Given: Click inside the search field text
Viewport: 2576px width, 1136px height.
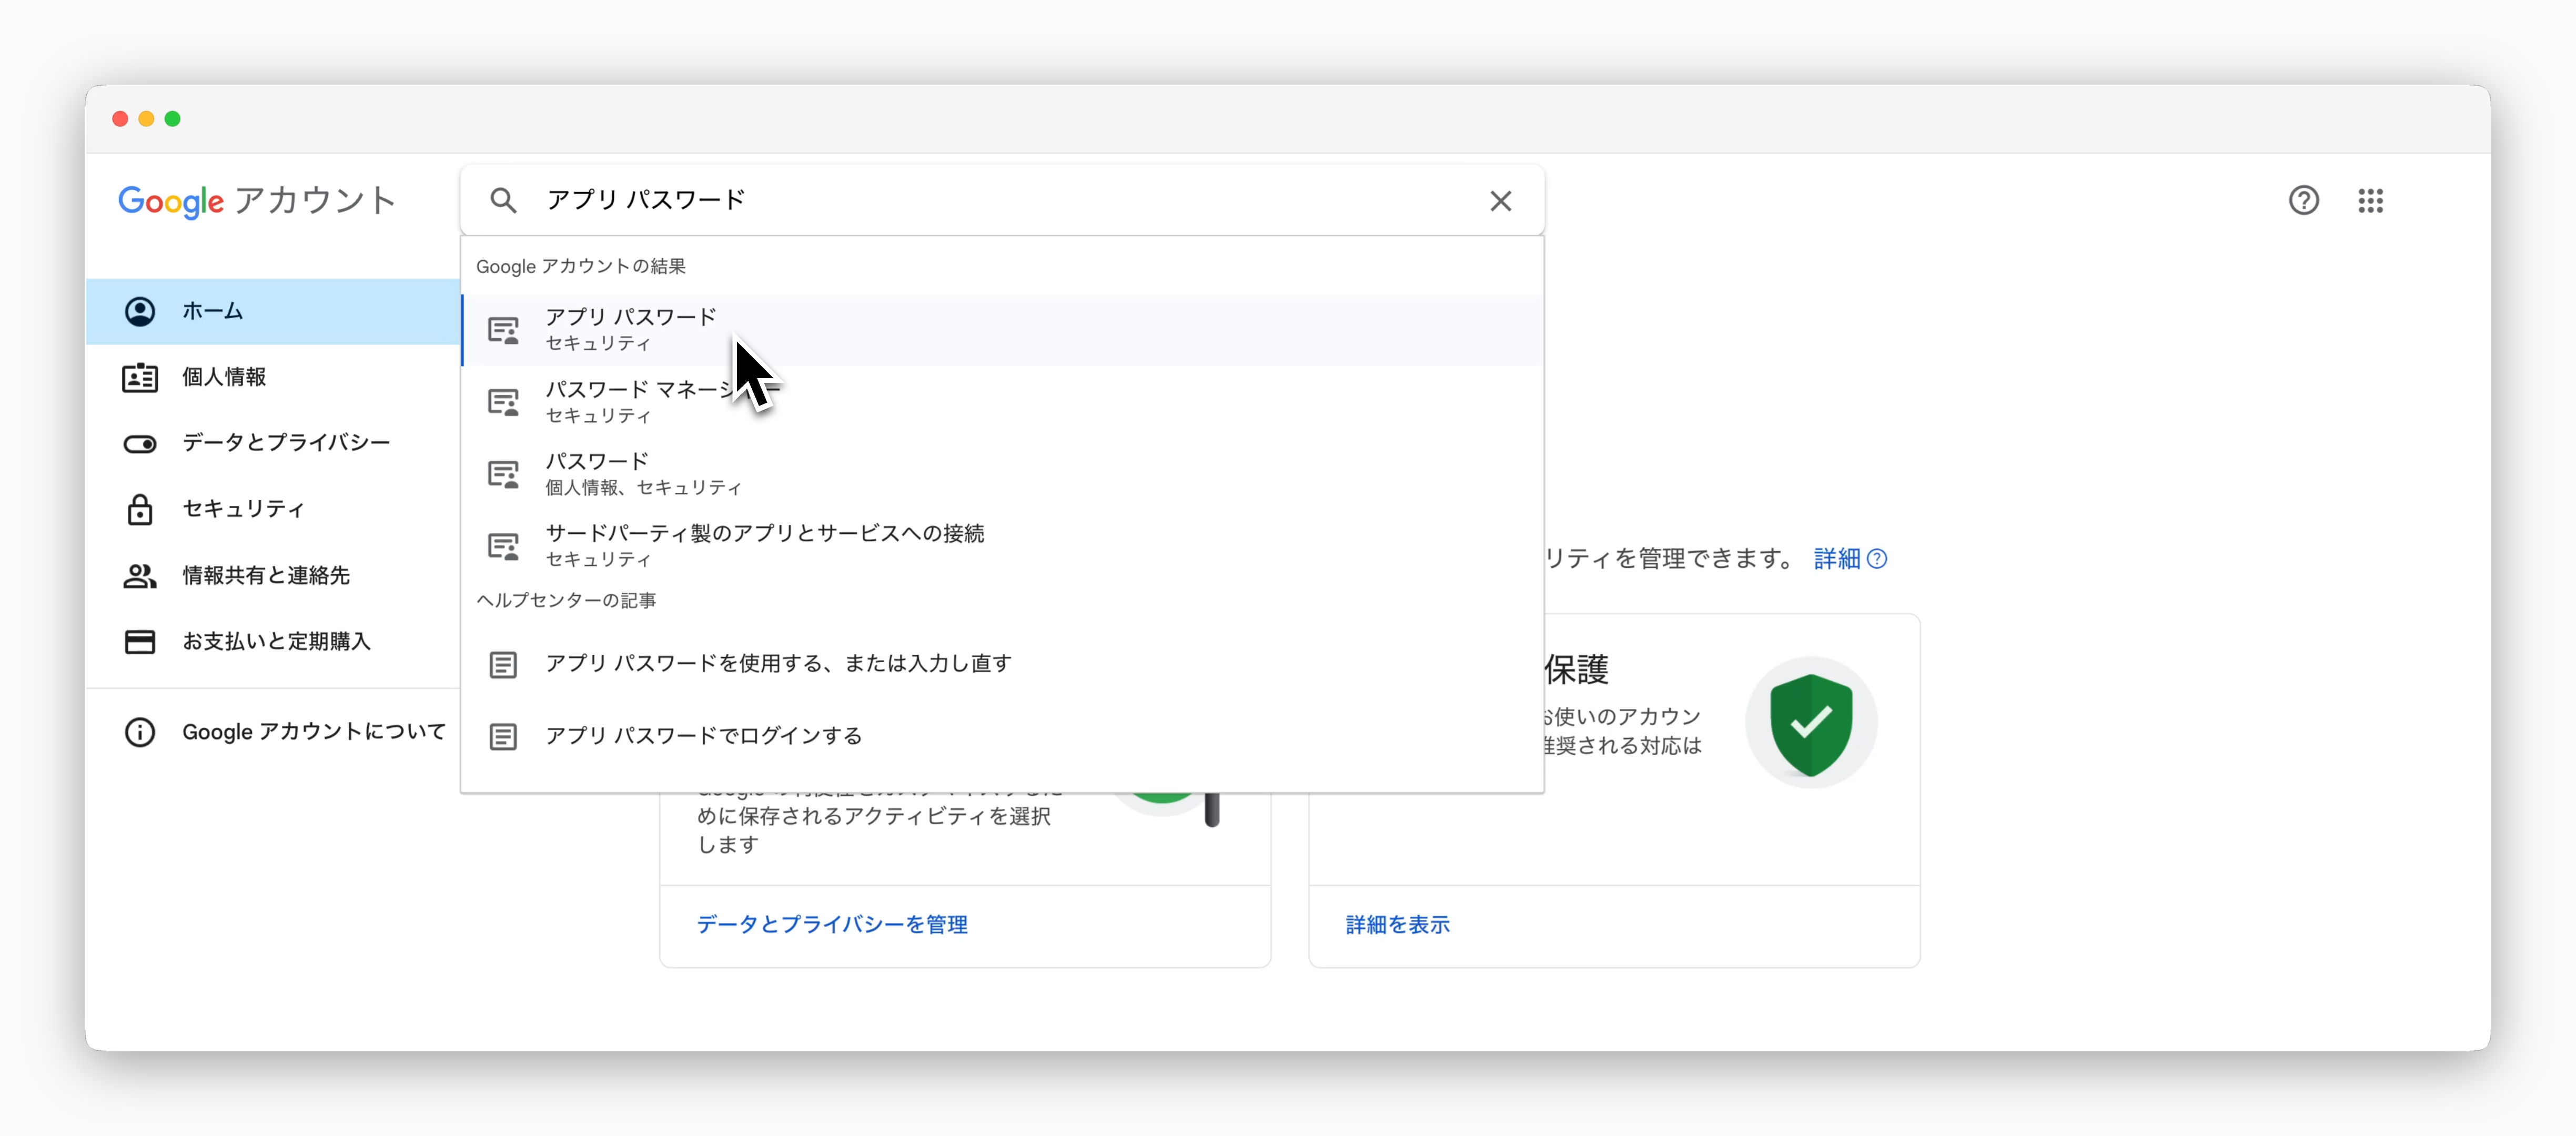Looking at the screenshot, I should [x=645, y=201].
